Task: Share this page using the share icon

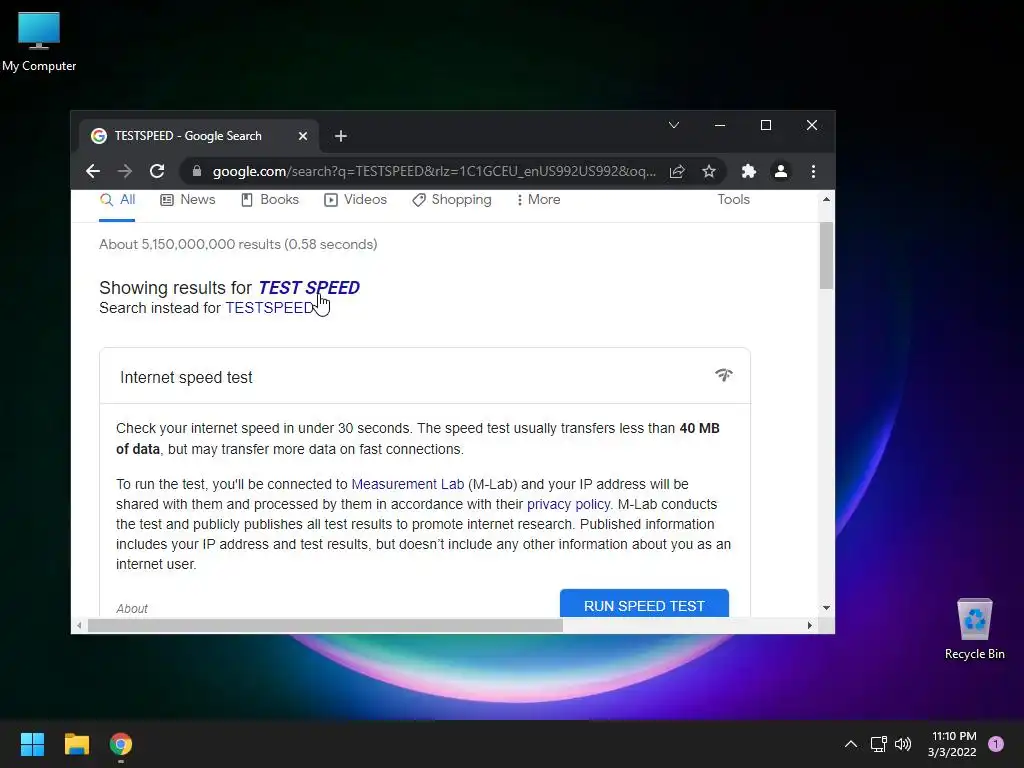Action: [677, 172]
